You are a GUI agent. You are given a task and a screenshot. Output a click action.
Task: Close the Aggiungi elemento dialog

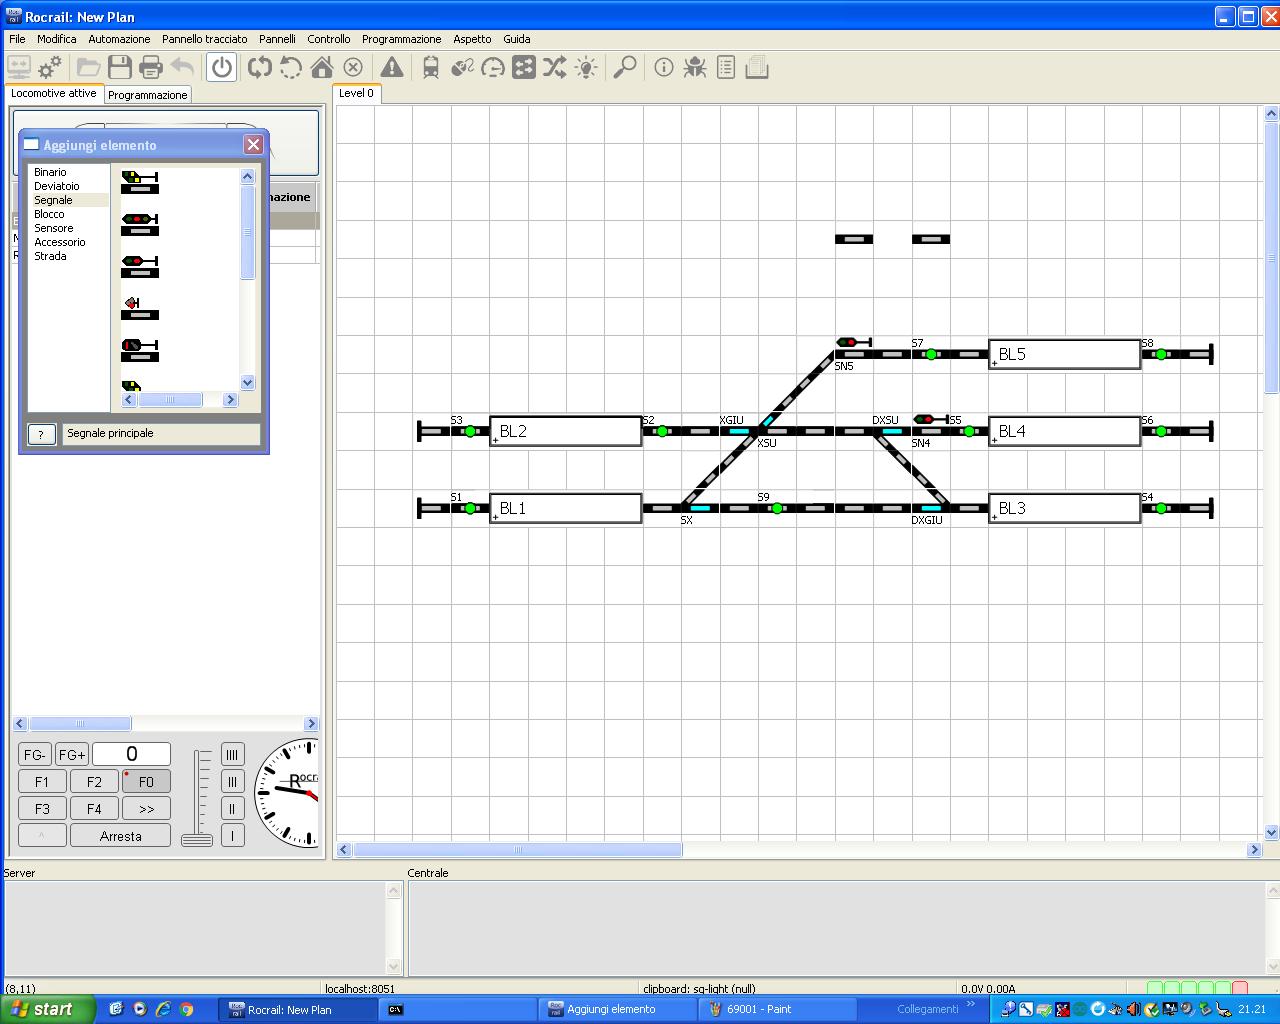(253, 145)
